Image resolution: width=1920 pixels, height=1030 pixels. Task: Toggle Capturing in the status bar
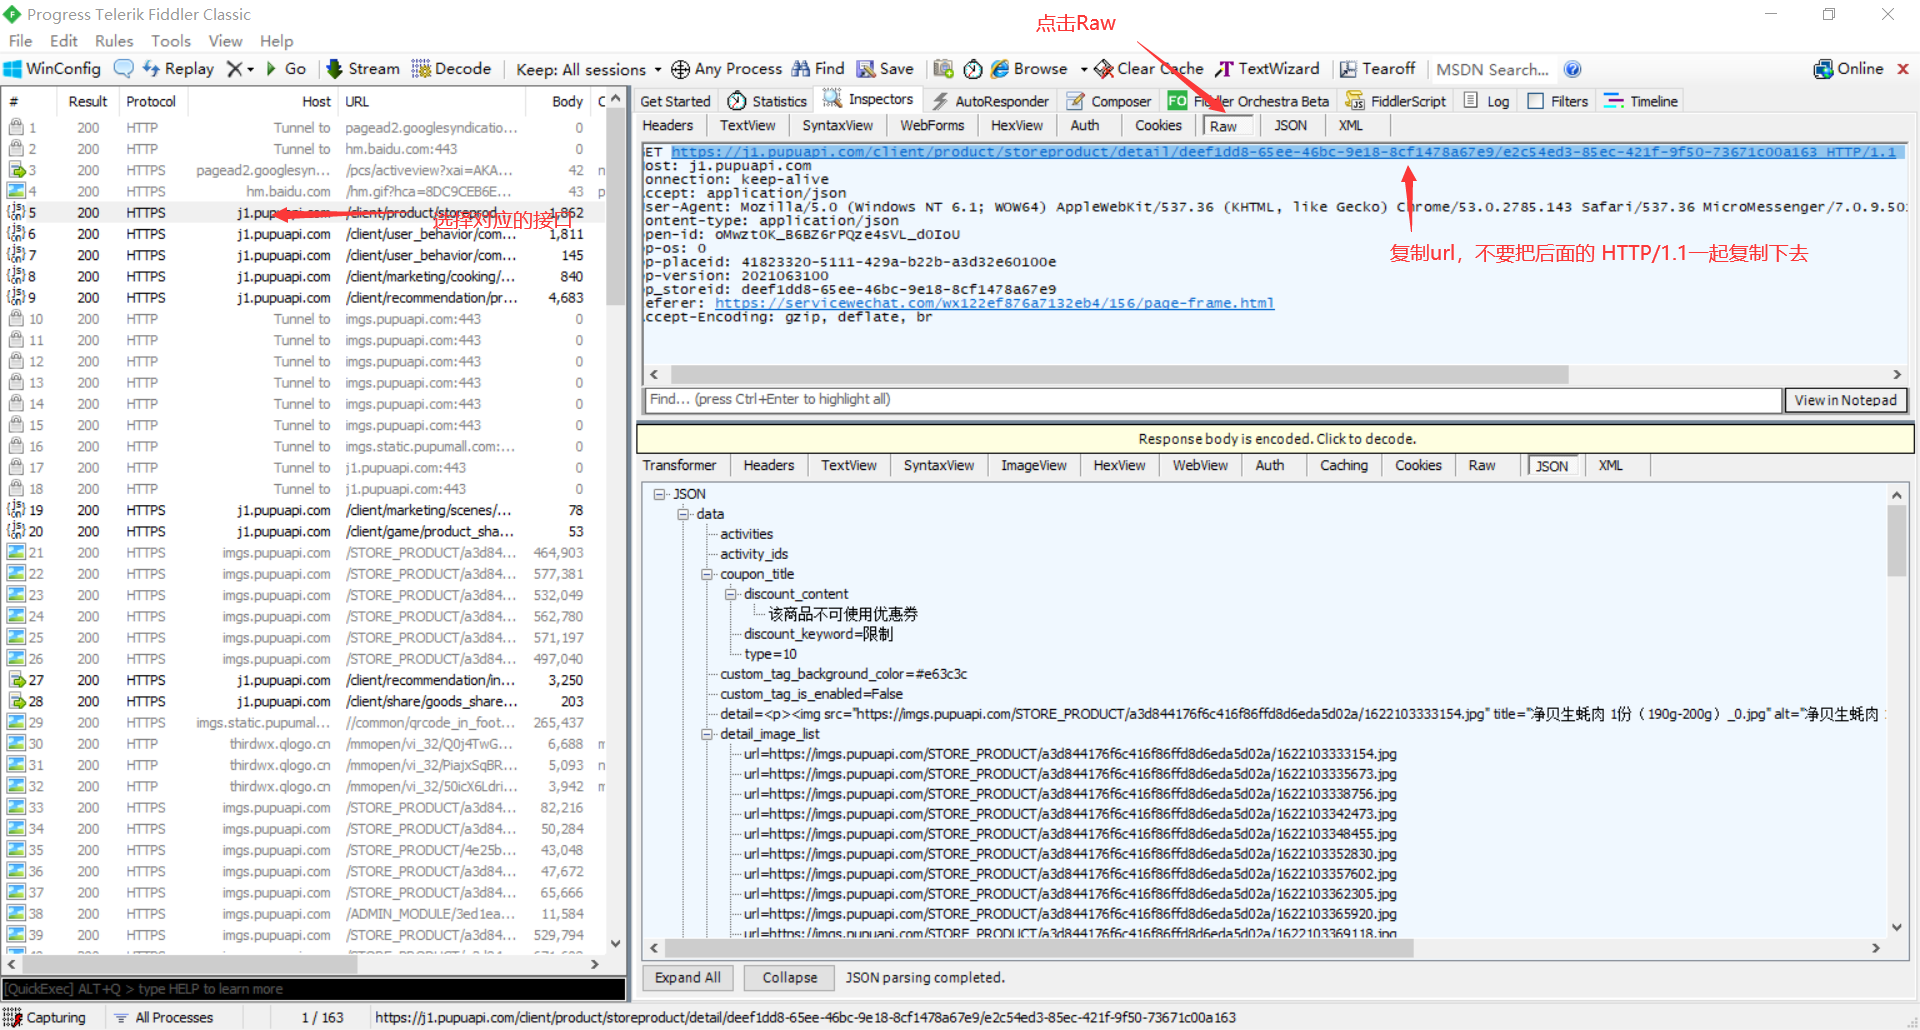click(46, 1018)
